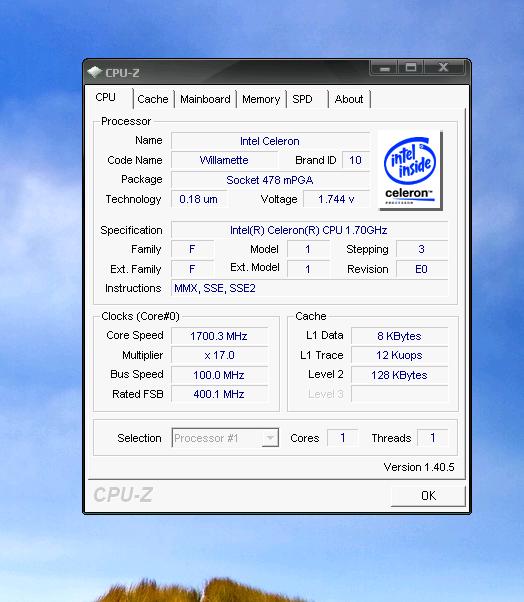Click the Intel Inside Celeron logo
Viewport: 524px width, 602px height.
(x=410, y=170)
